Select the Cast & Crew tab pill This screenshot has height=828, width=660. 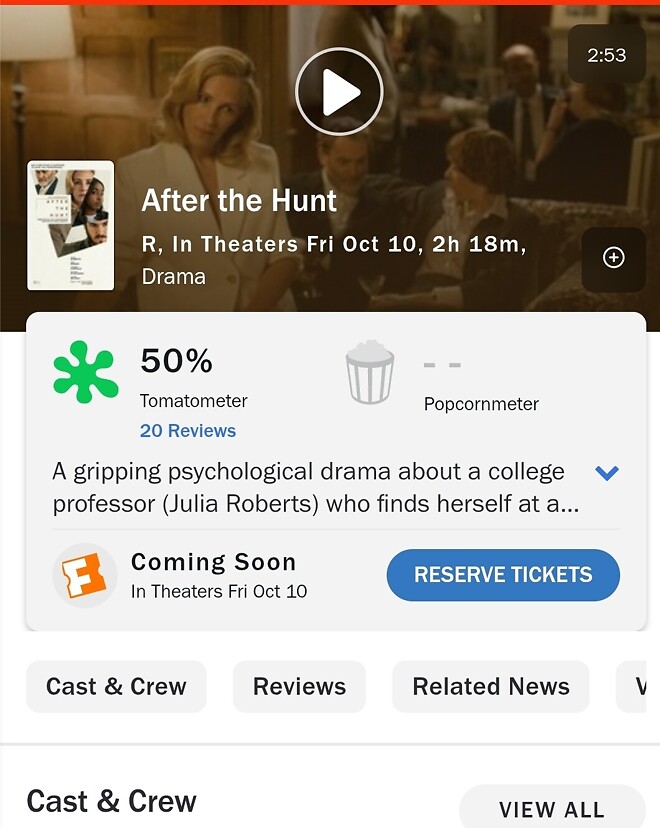[x=116, y=687]
